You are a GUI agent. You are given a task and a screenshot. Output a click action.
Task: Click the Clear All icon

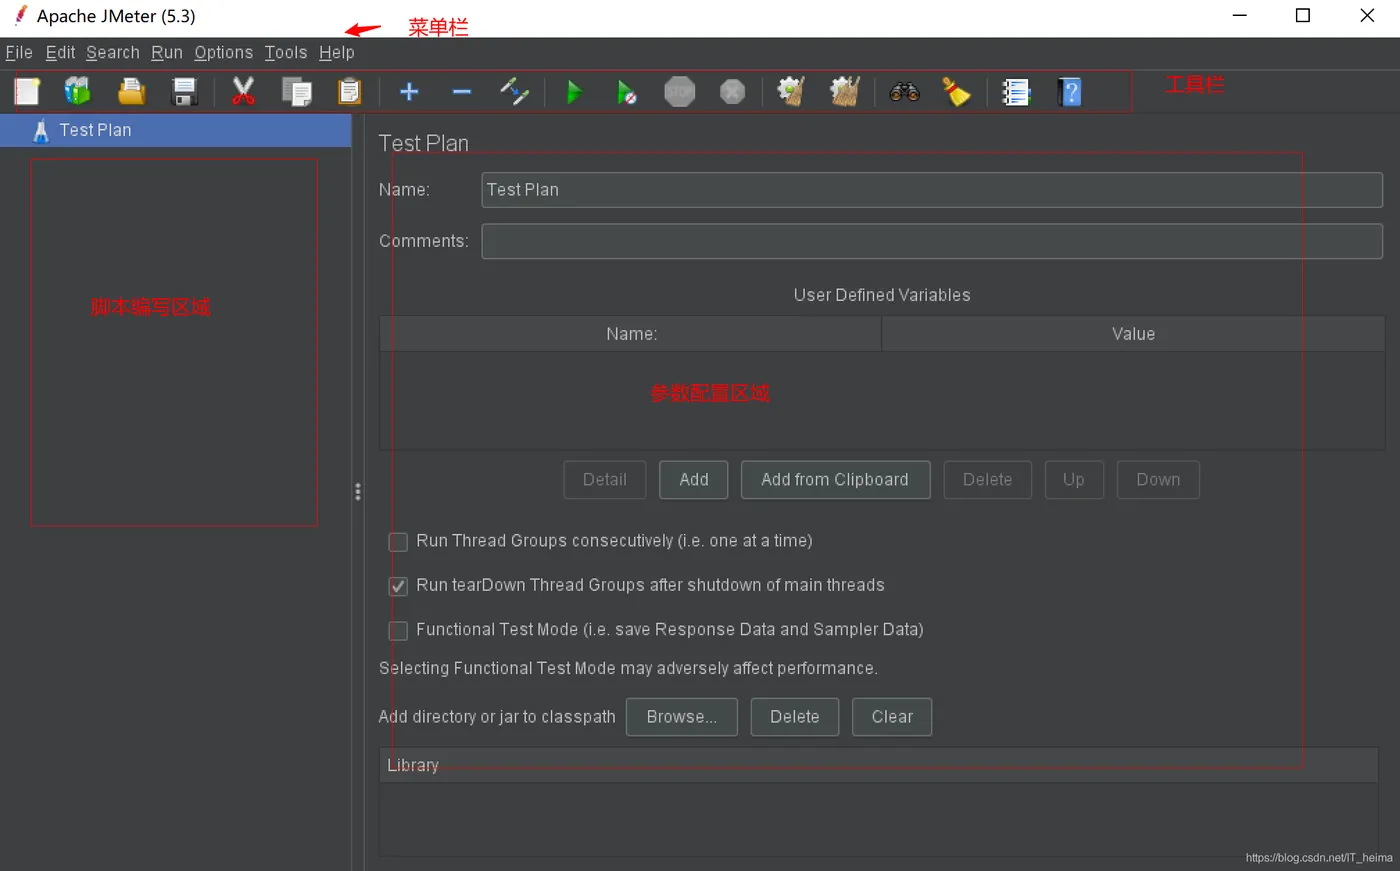click(x=845, y=92)
